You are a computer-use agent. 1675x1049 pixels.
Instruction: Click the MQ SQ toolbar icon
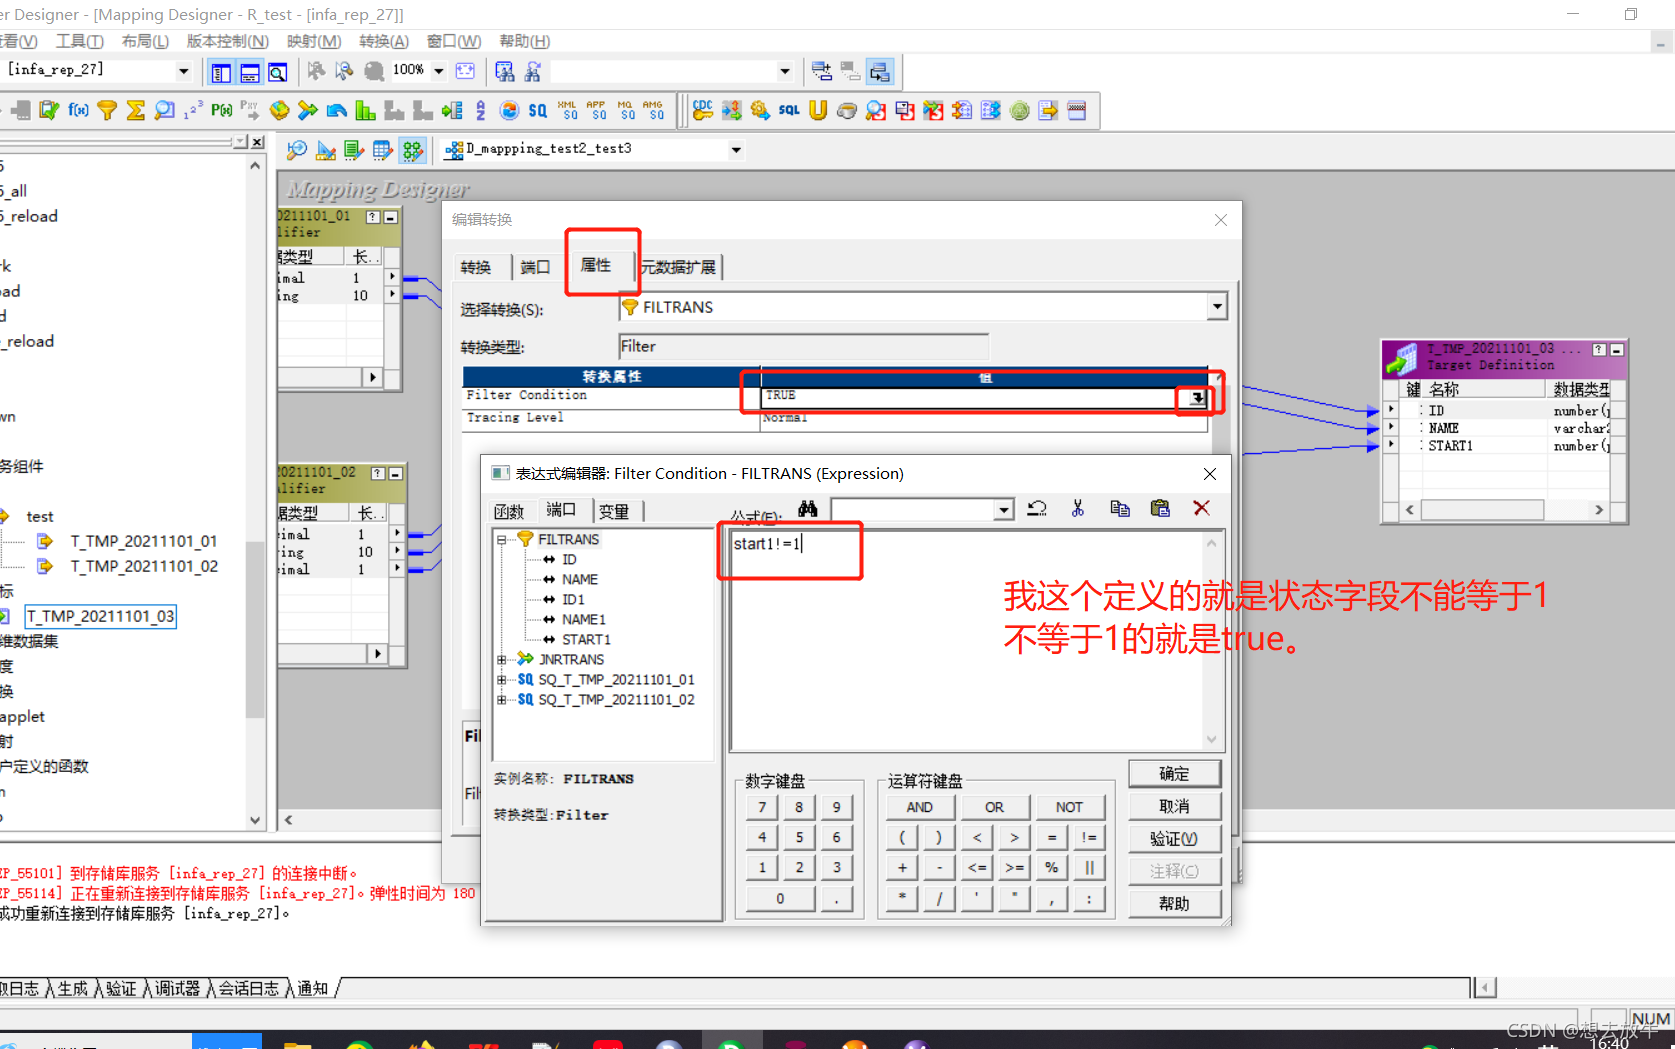625,110
